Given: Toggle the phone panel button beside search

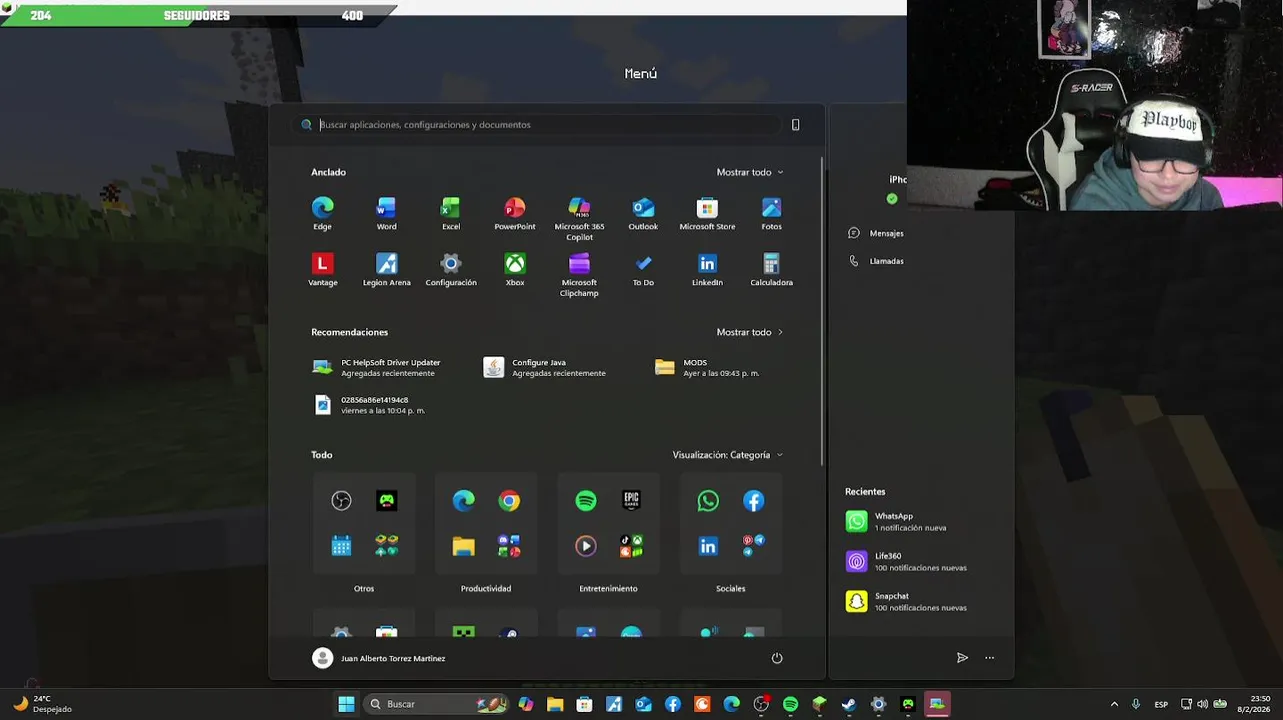Looking at the screenshot, I should pos(796,125).
